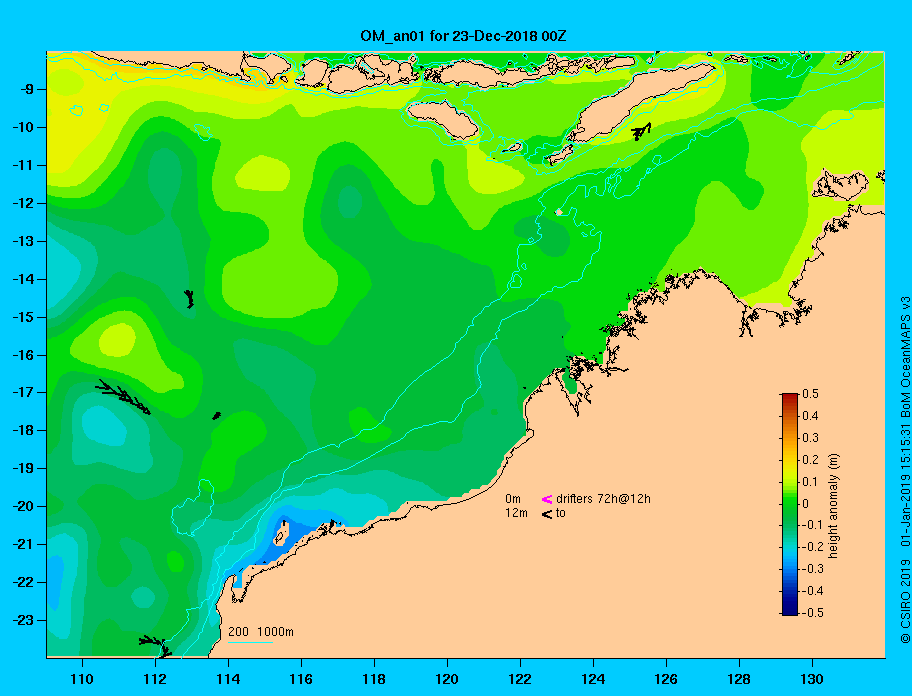Select the drifter track near Timor at 125E
The image size is (912, 696).
(641, 131)
